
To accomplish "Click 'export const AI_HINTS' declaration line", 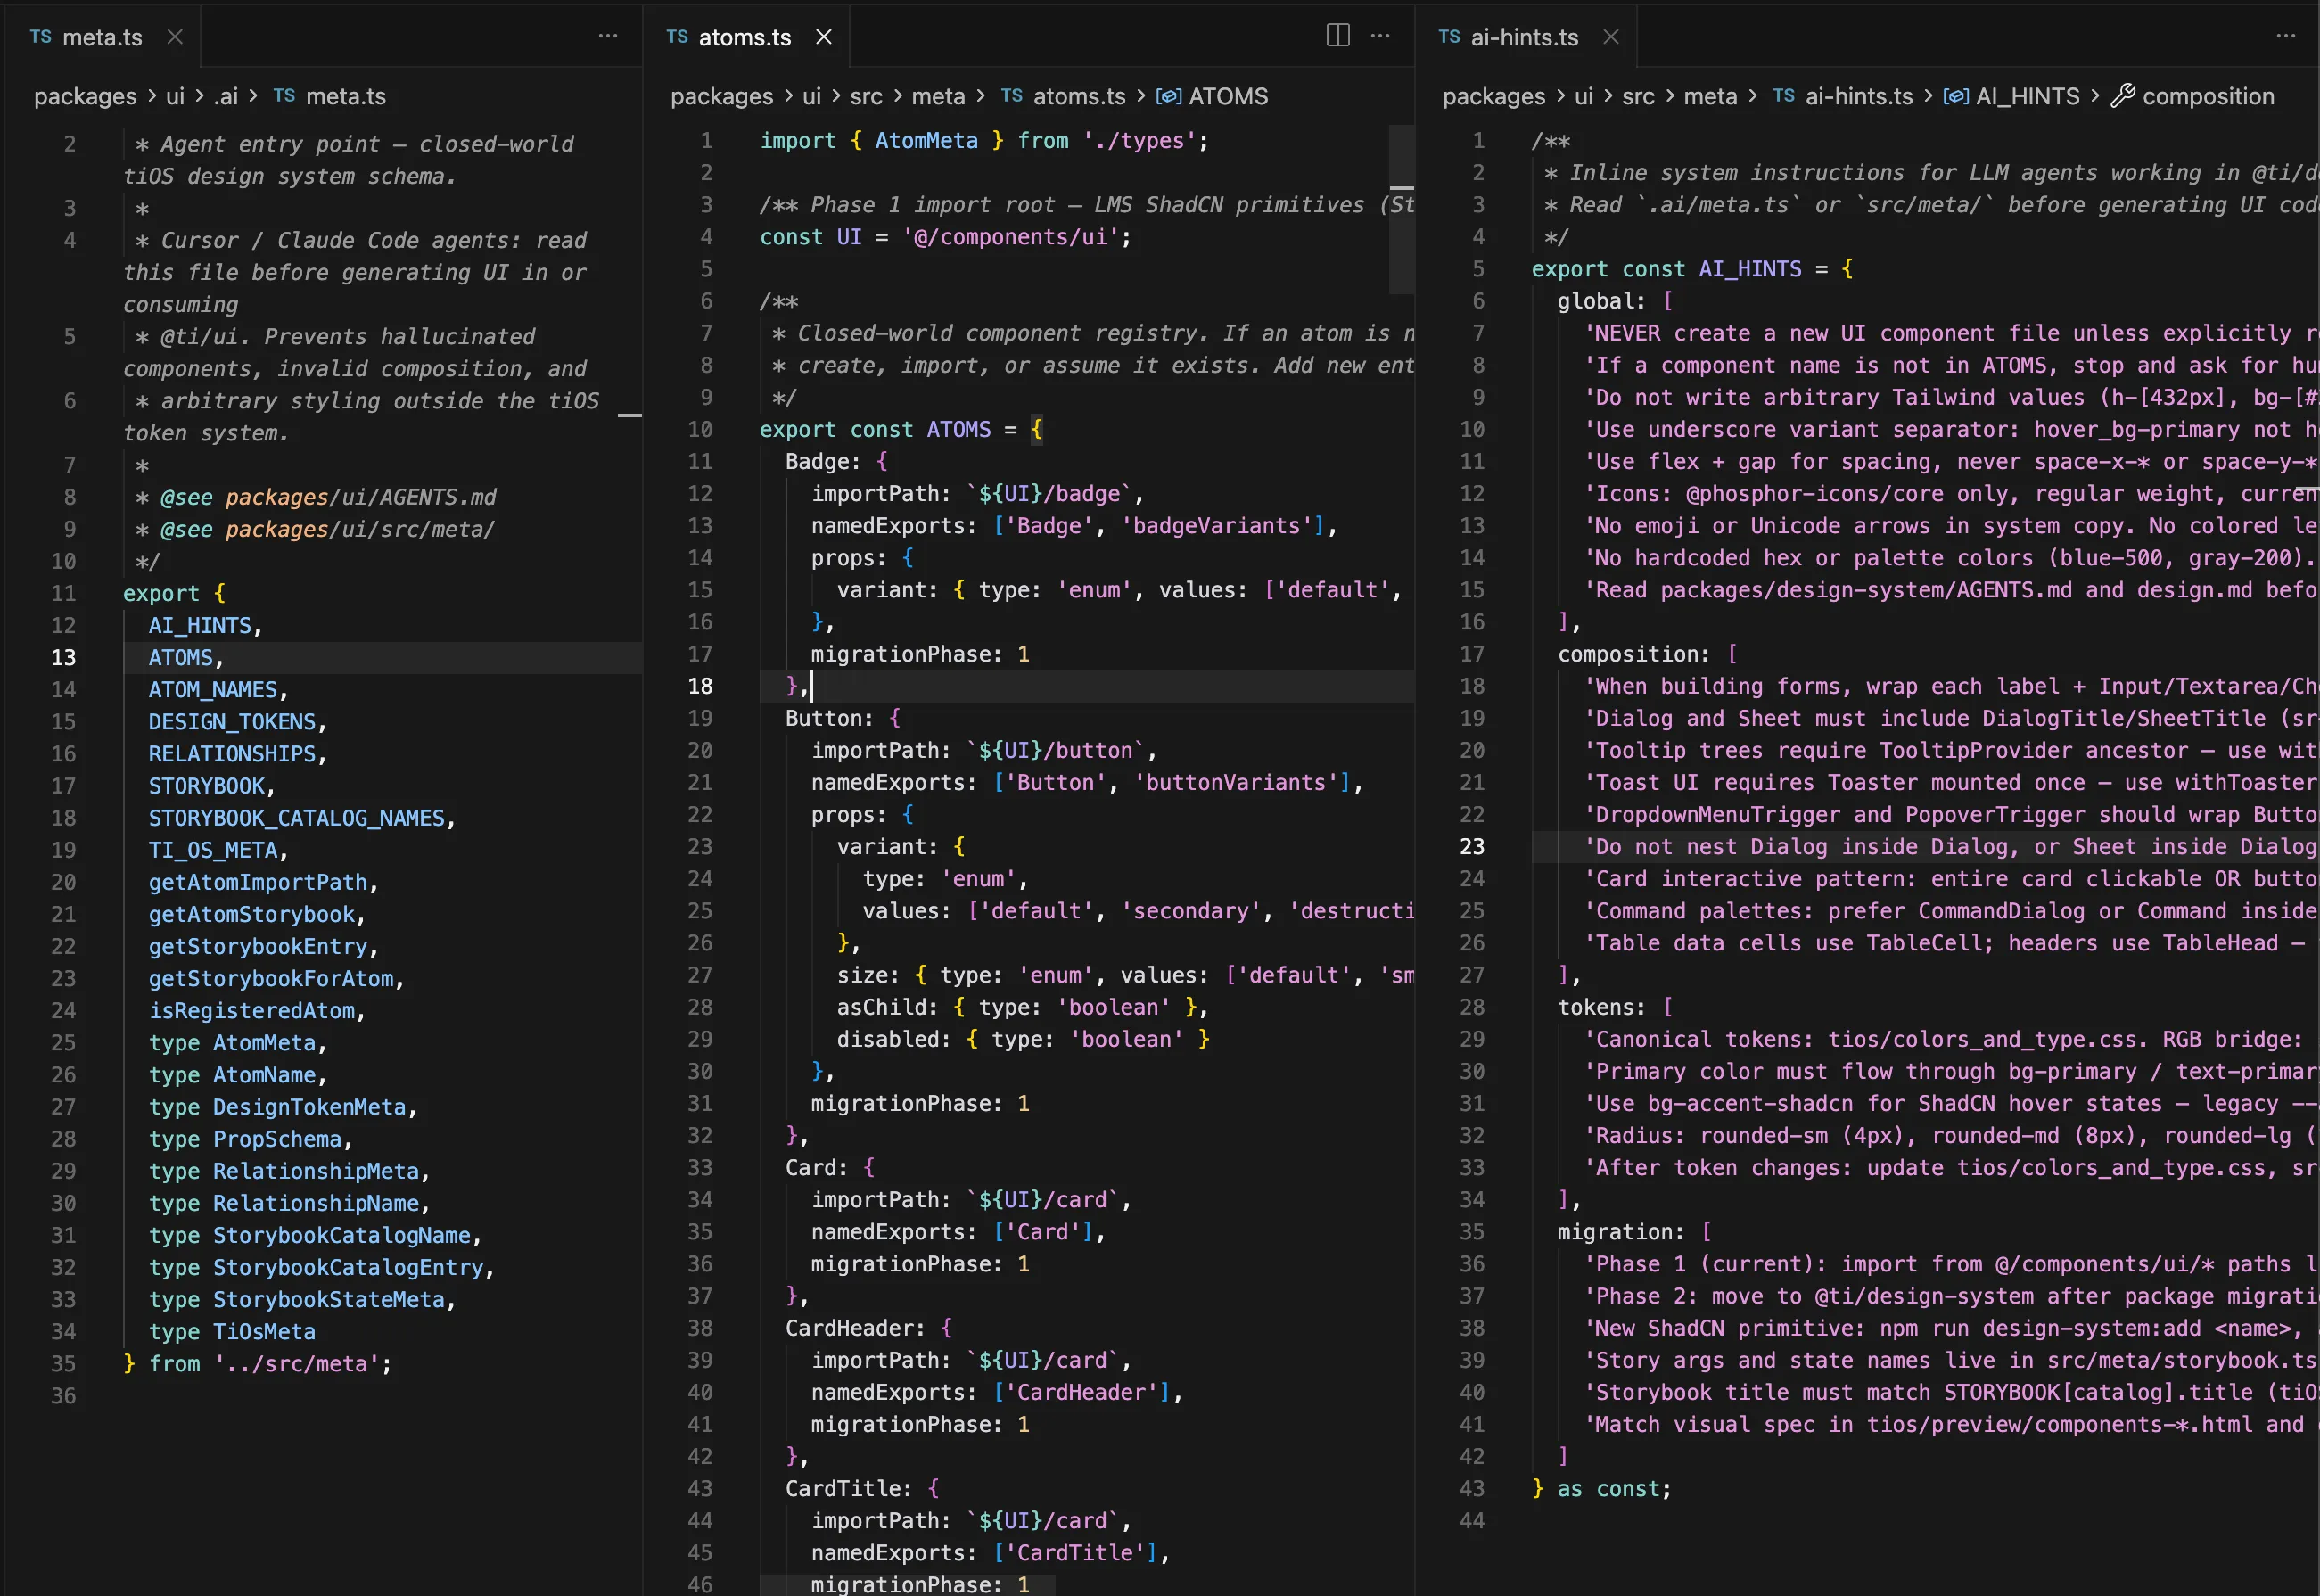I will [x=1692, y=269].
